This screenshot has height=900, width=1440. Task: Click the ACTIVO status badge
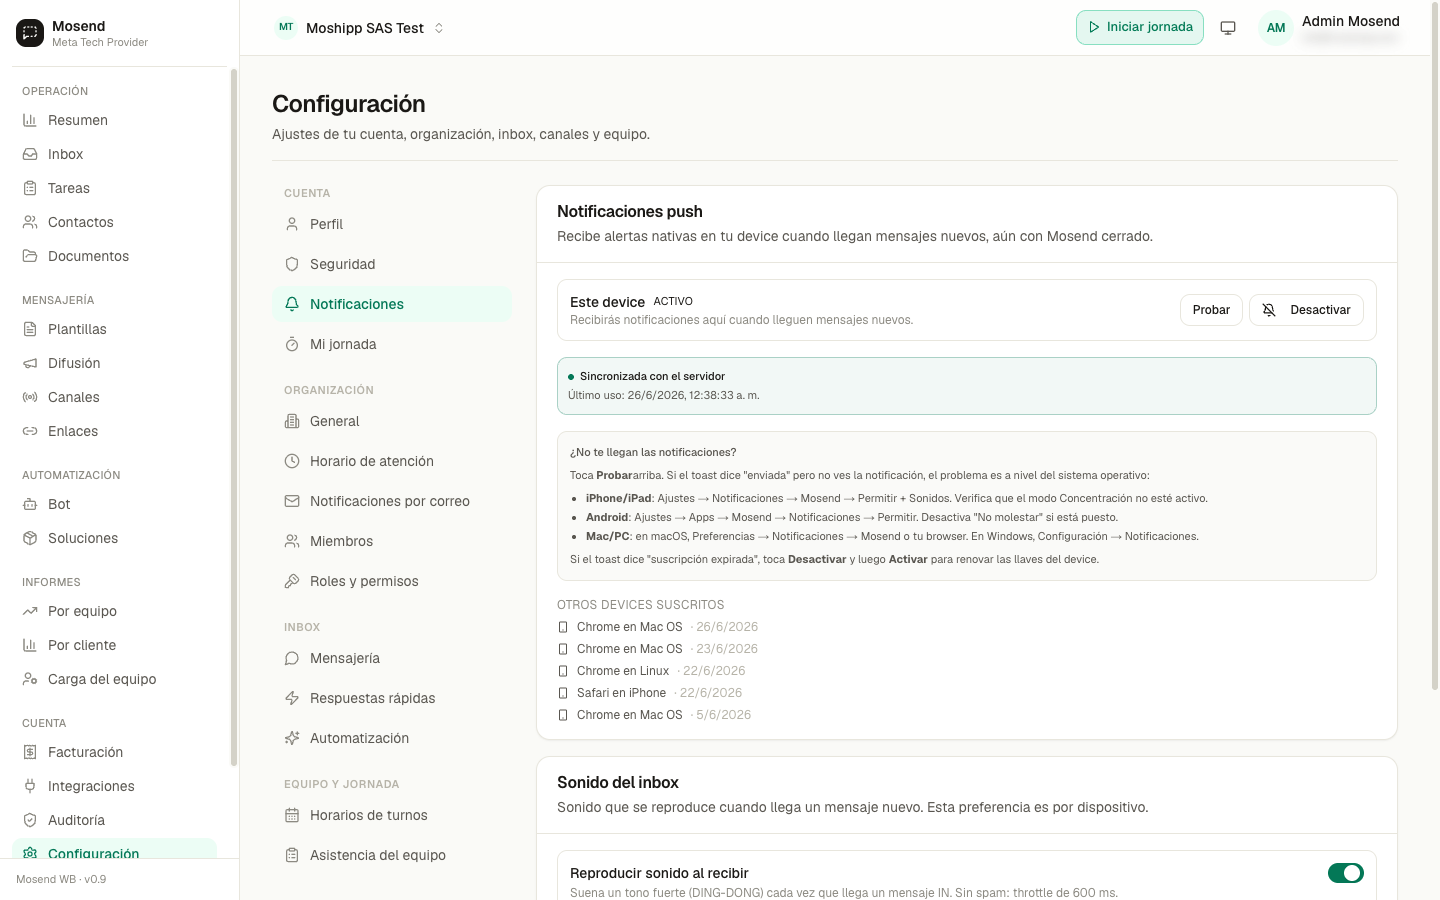coord(673,301)
